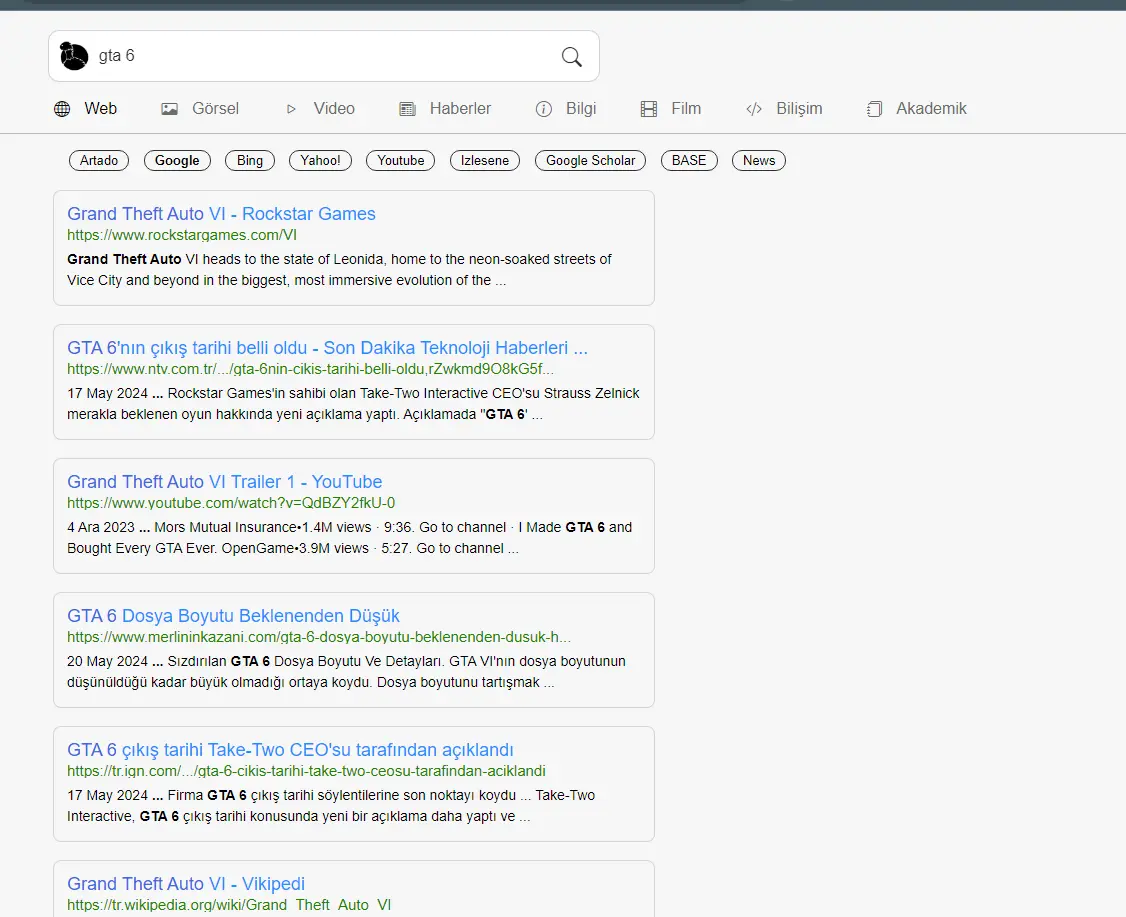The width and height of the screenshot is (1126, 917).
Task: Open GTA 6 Dosya Boyutu Beklenenden Düşük result
Action: click(x=233, y=616)
